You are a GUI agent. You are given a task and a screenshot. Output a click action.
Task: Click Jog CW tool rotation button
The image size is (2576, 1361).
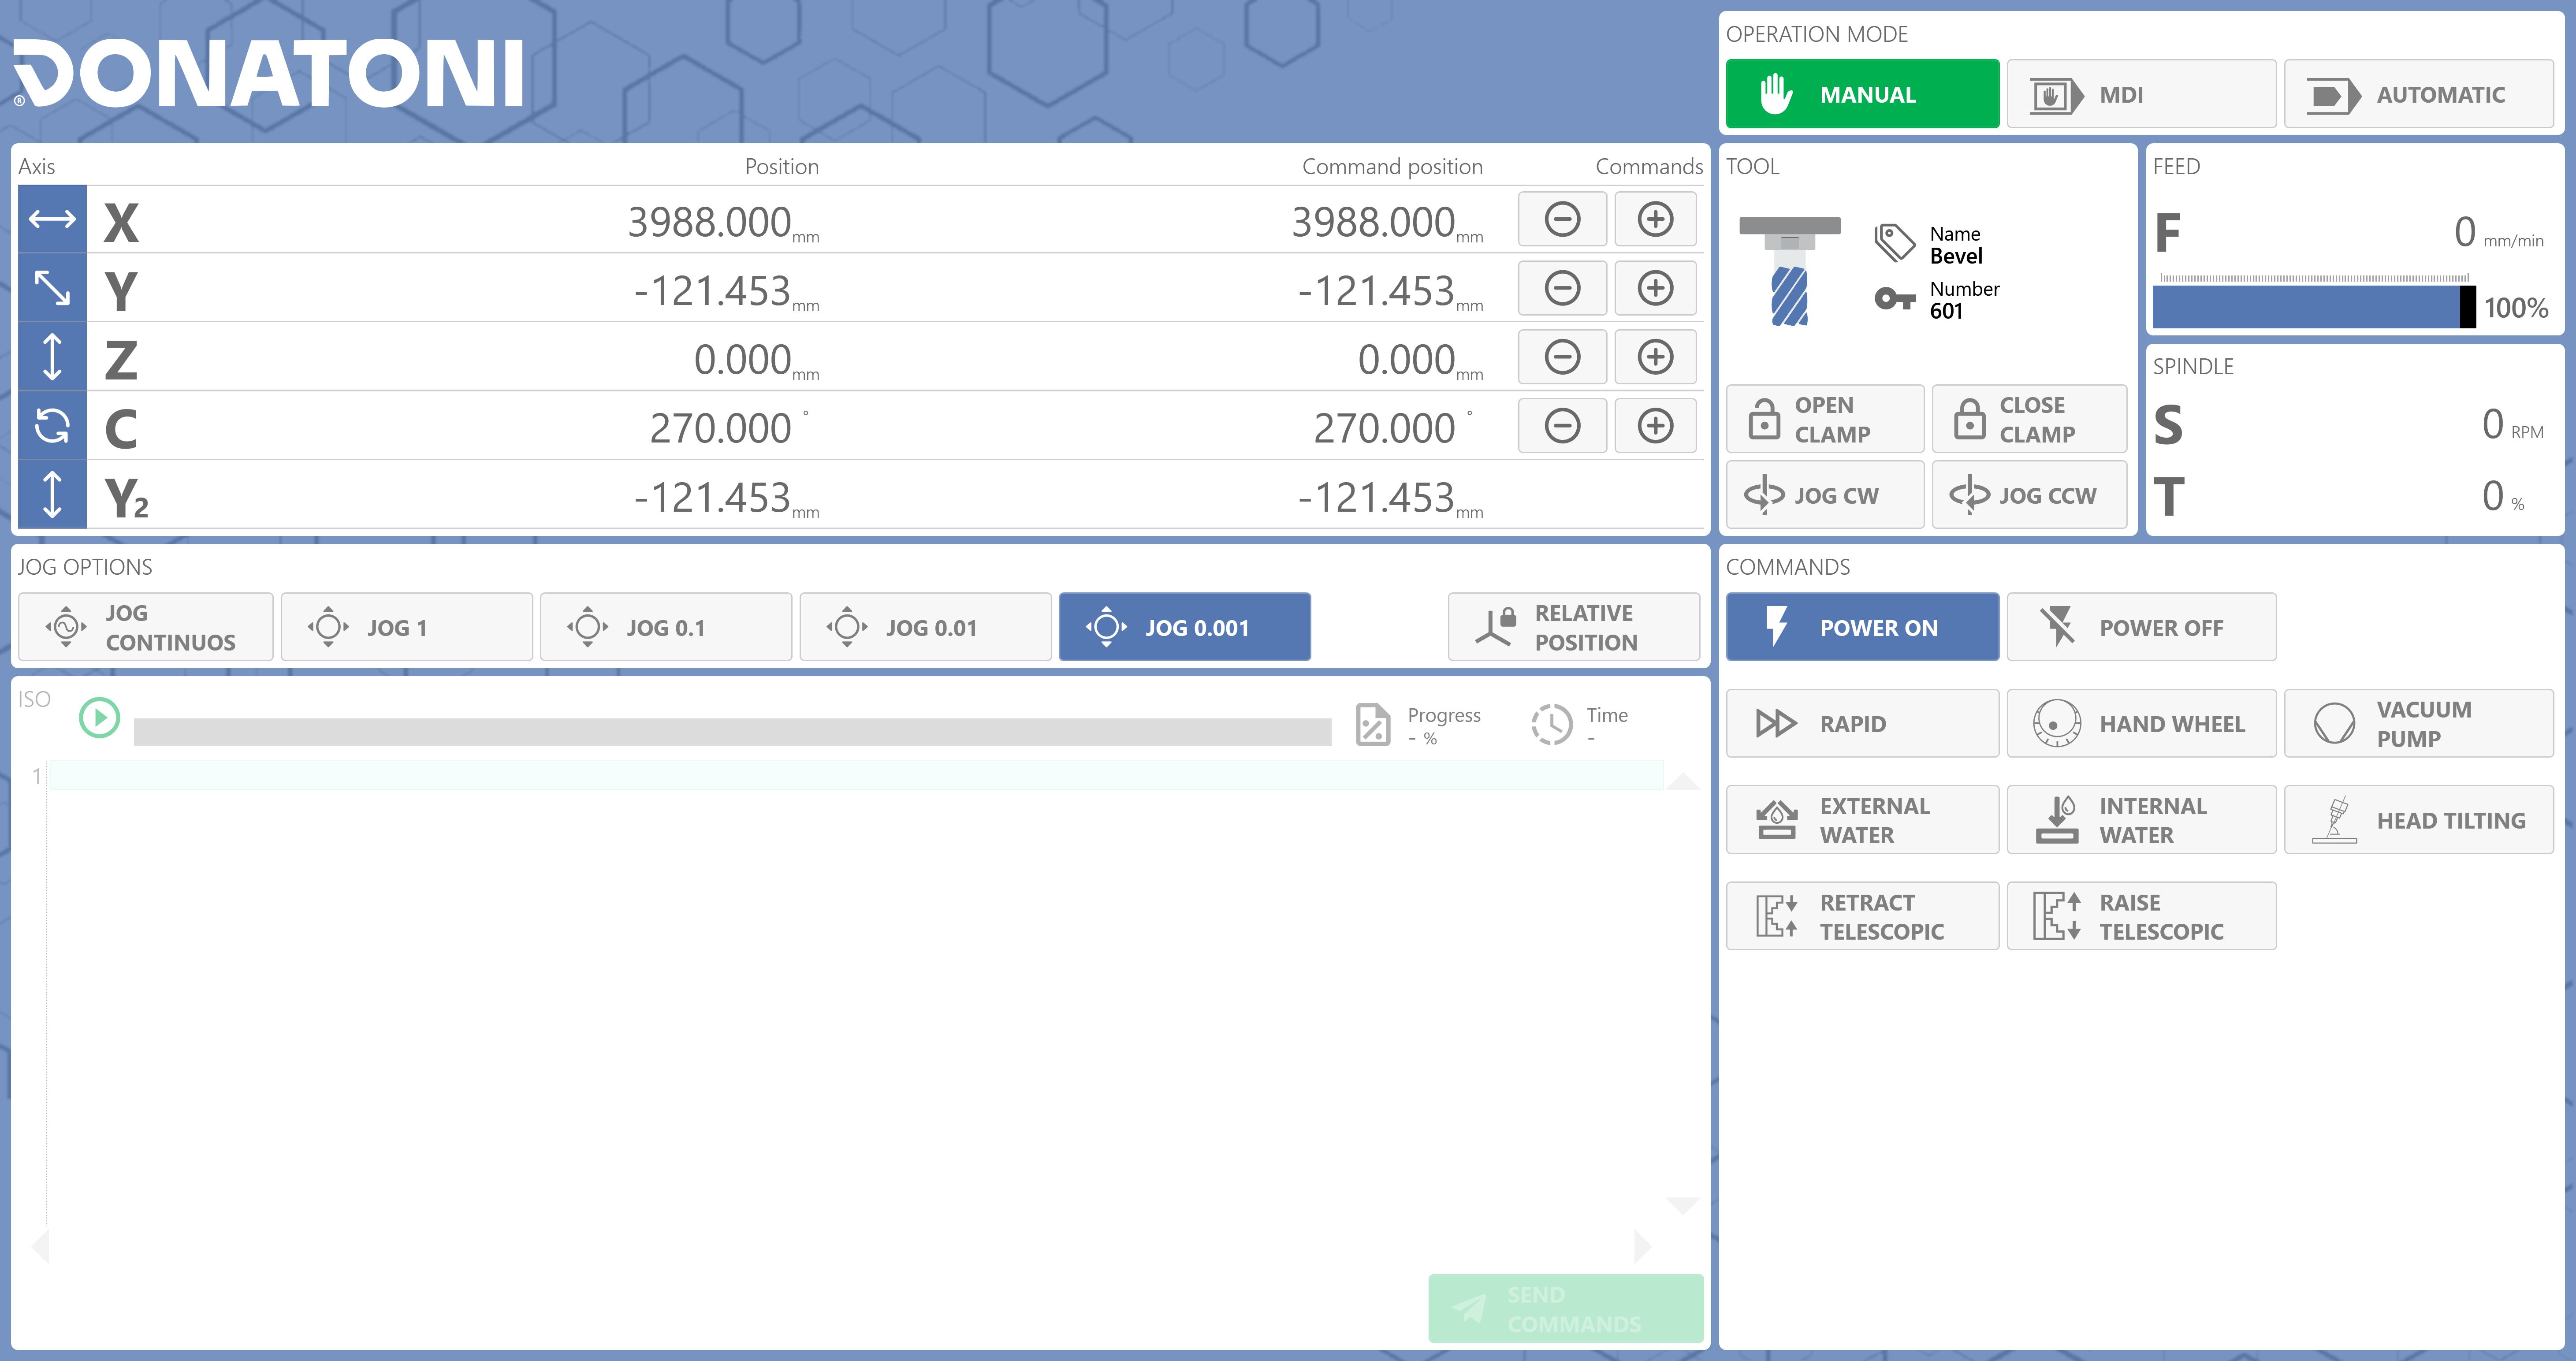pos(1825,495)
